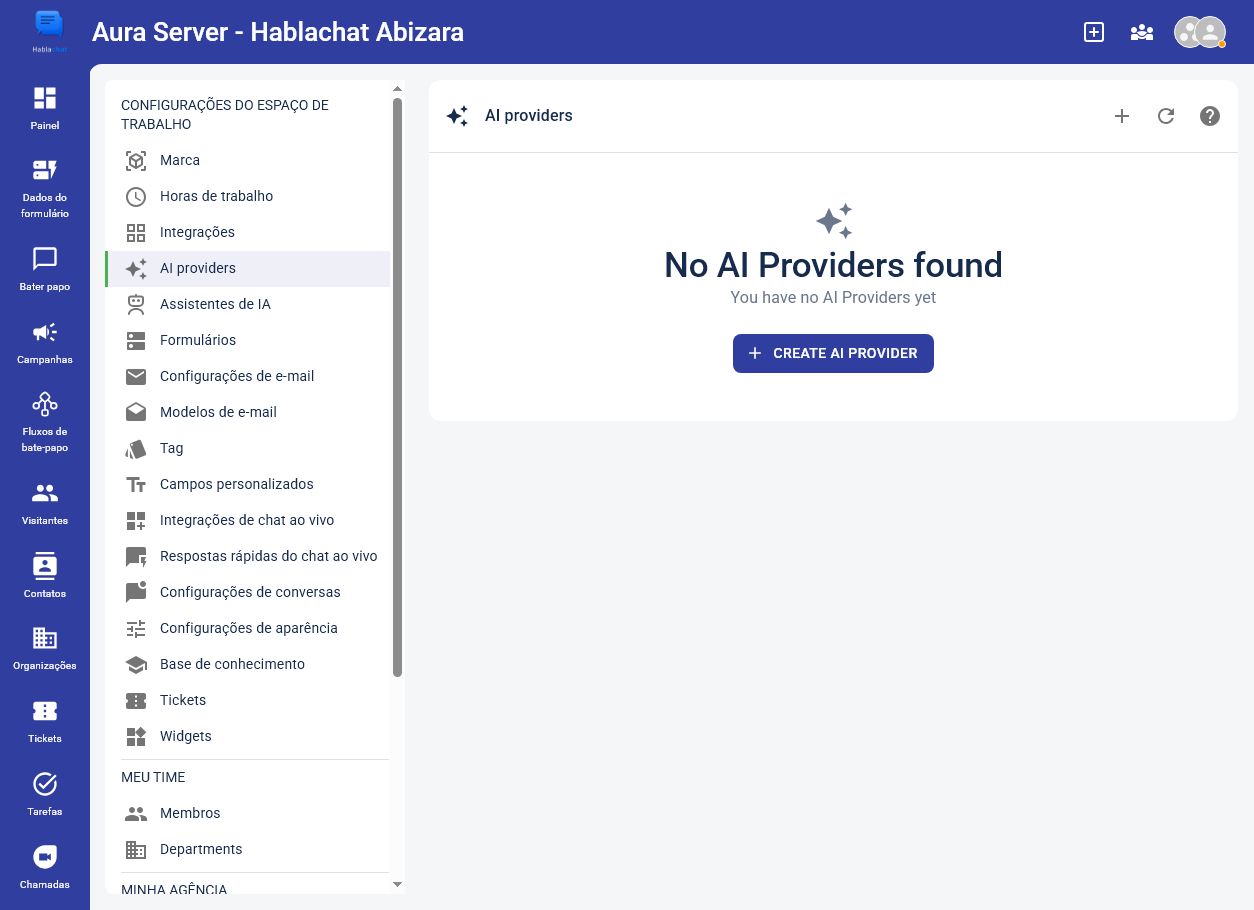Click the settings list scroll up arrow
This screenshot has height=910, width=1254.
click(397, 89)
